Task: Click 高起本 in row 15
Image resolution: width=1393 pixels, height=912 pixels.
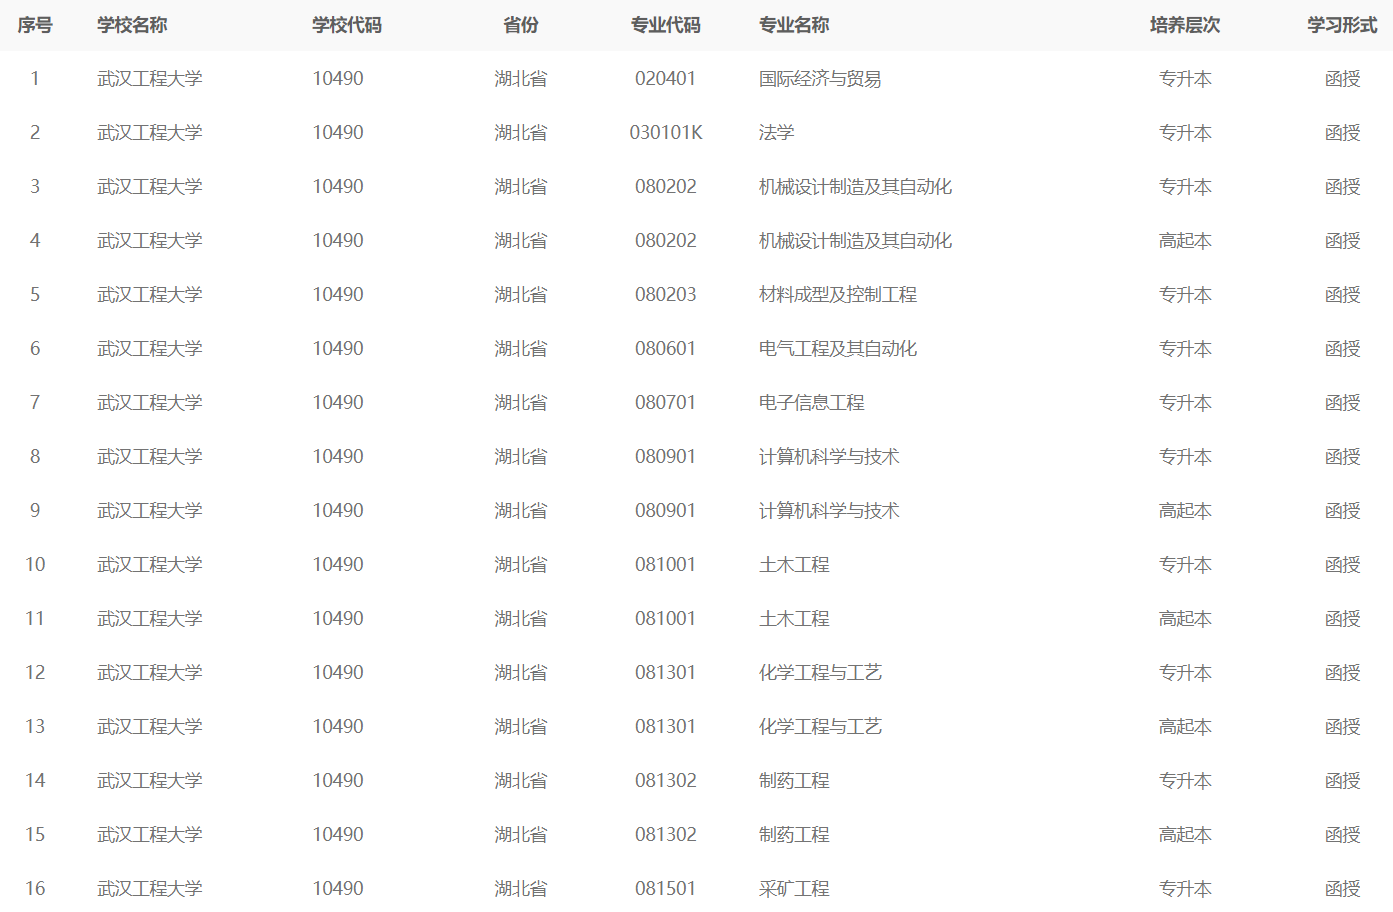Action: coord(1185,835)
